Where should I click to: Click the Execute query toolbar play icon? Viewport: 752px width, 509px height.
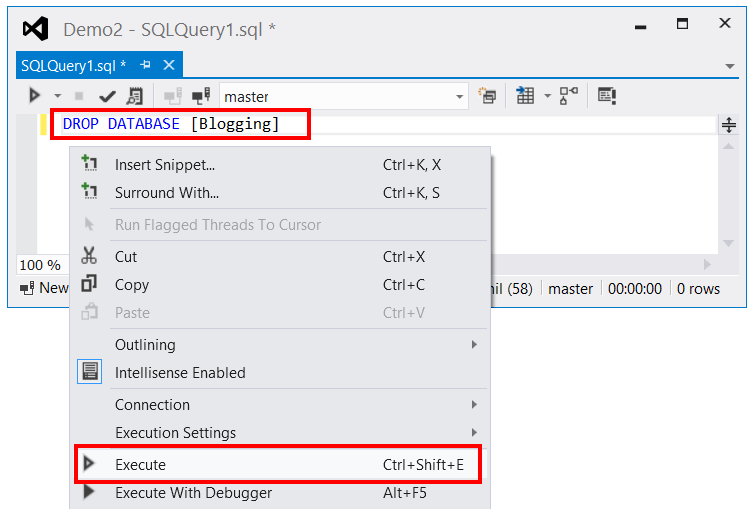click(35, 96)
